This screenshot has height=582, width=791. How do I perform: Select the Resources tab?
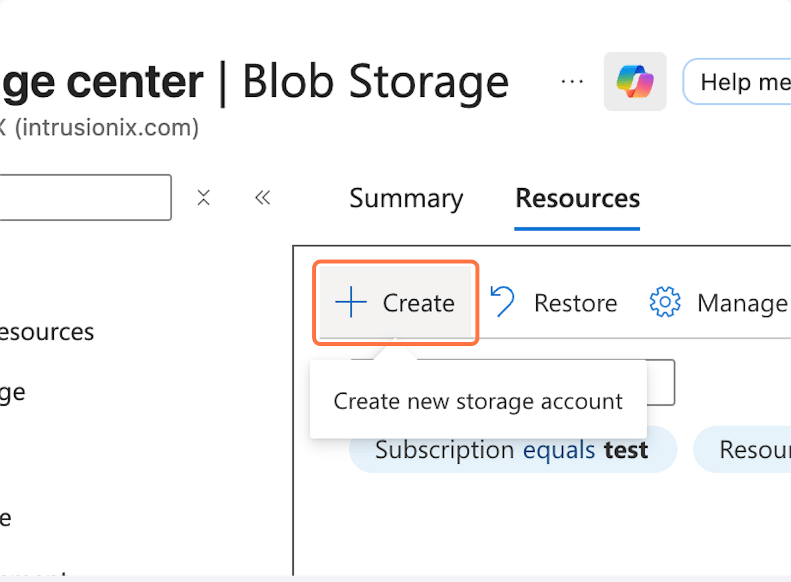[577, 198]
